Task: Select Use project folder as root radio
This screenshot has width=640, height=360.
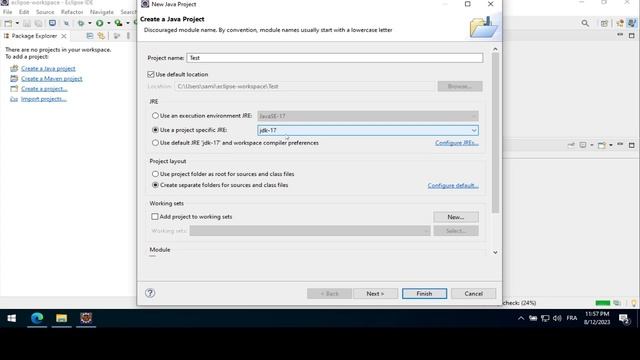Action: click(155, 174)
